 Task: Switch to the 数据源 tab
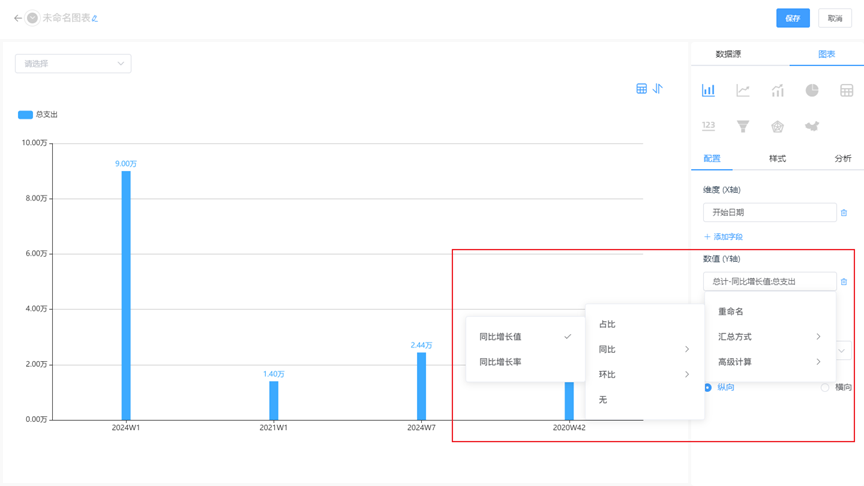click(x=728, y=54)
